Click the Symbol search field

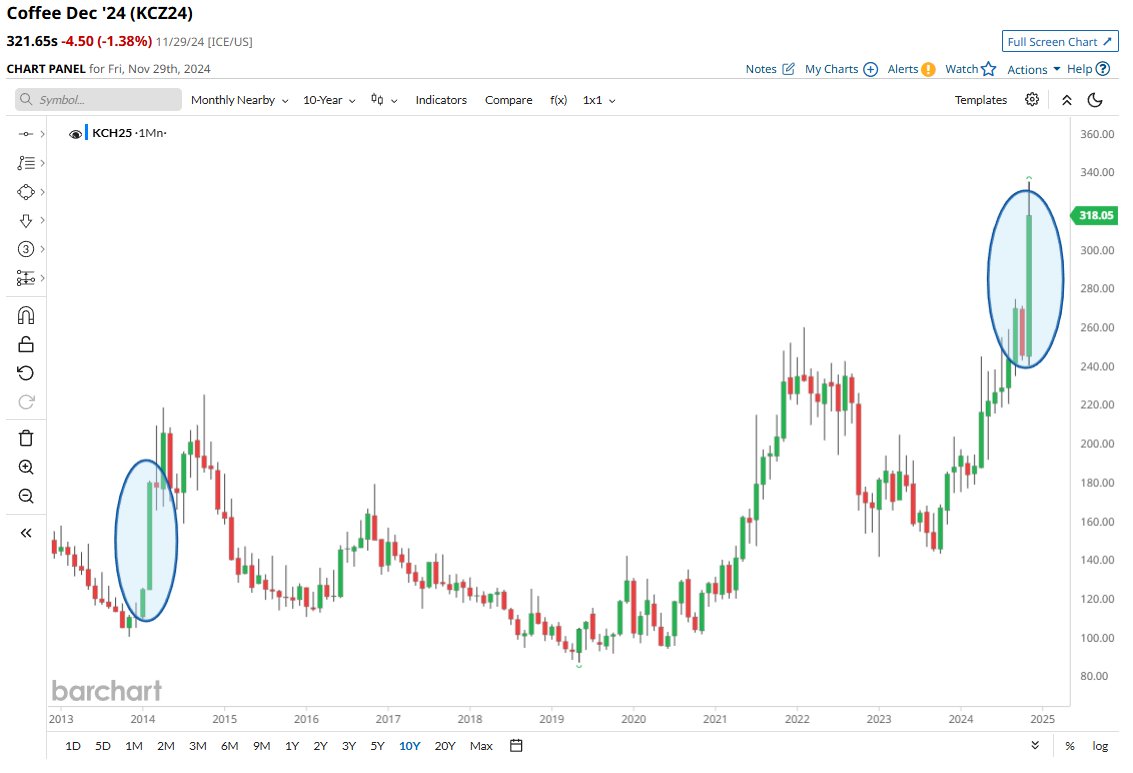point(98,100)
